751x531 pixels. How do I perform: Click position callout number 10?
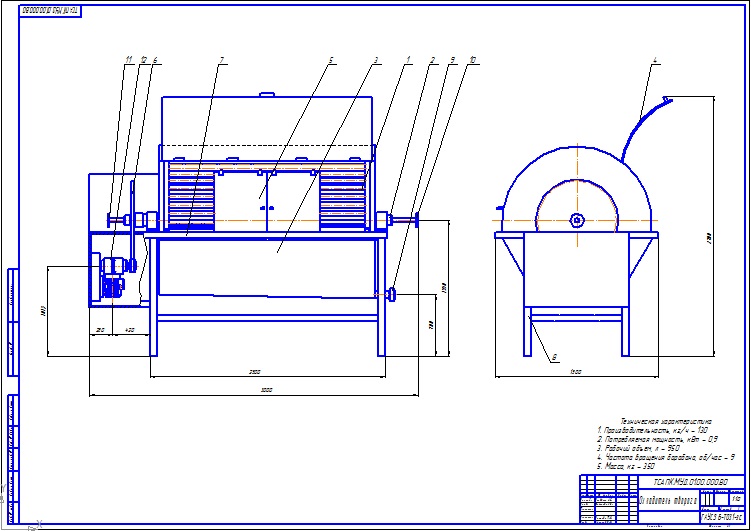tap(473, 60)
